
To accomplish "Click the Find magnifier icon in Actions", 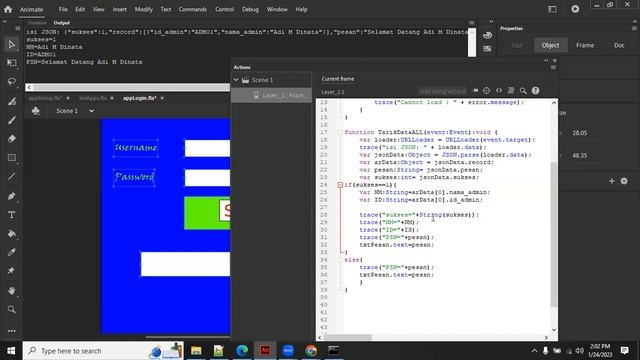I will point(523,91).
